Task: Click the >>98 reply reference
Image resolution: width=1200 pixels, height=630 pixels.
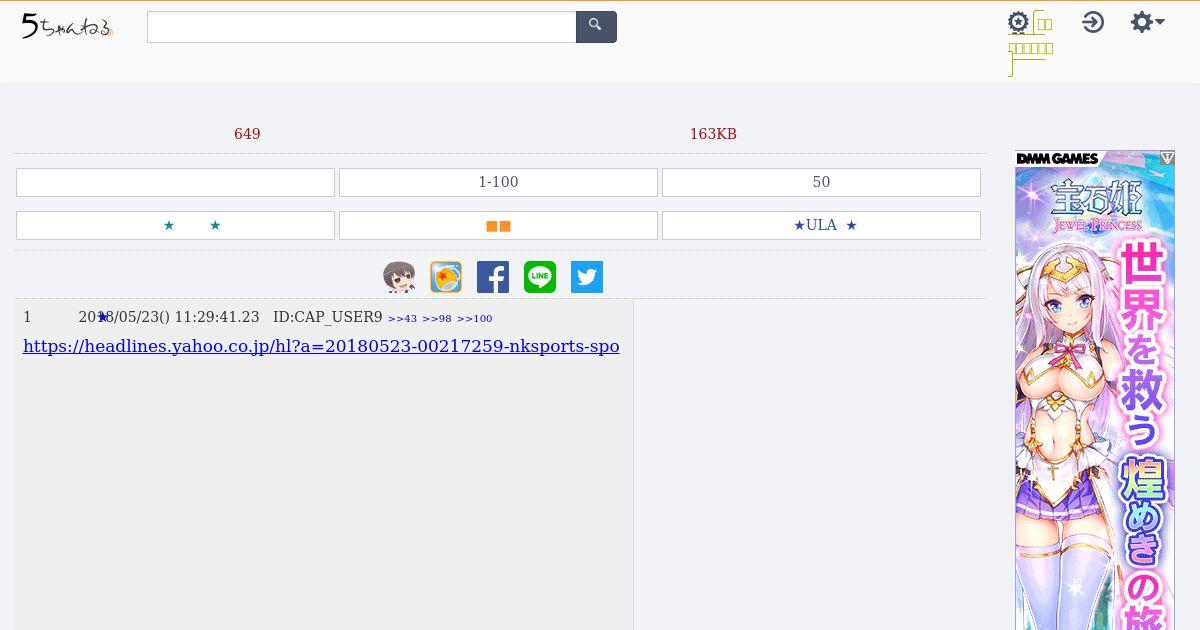Action: (x=437, y=318)
